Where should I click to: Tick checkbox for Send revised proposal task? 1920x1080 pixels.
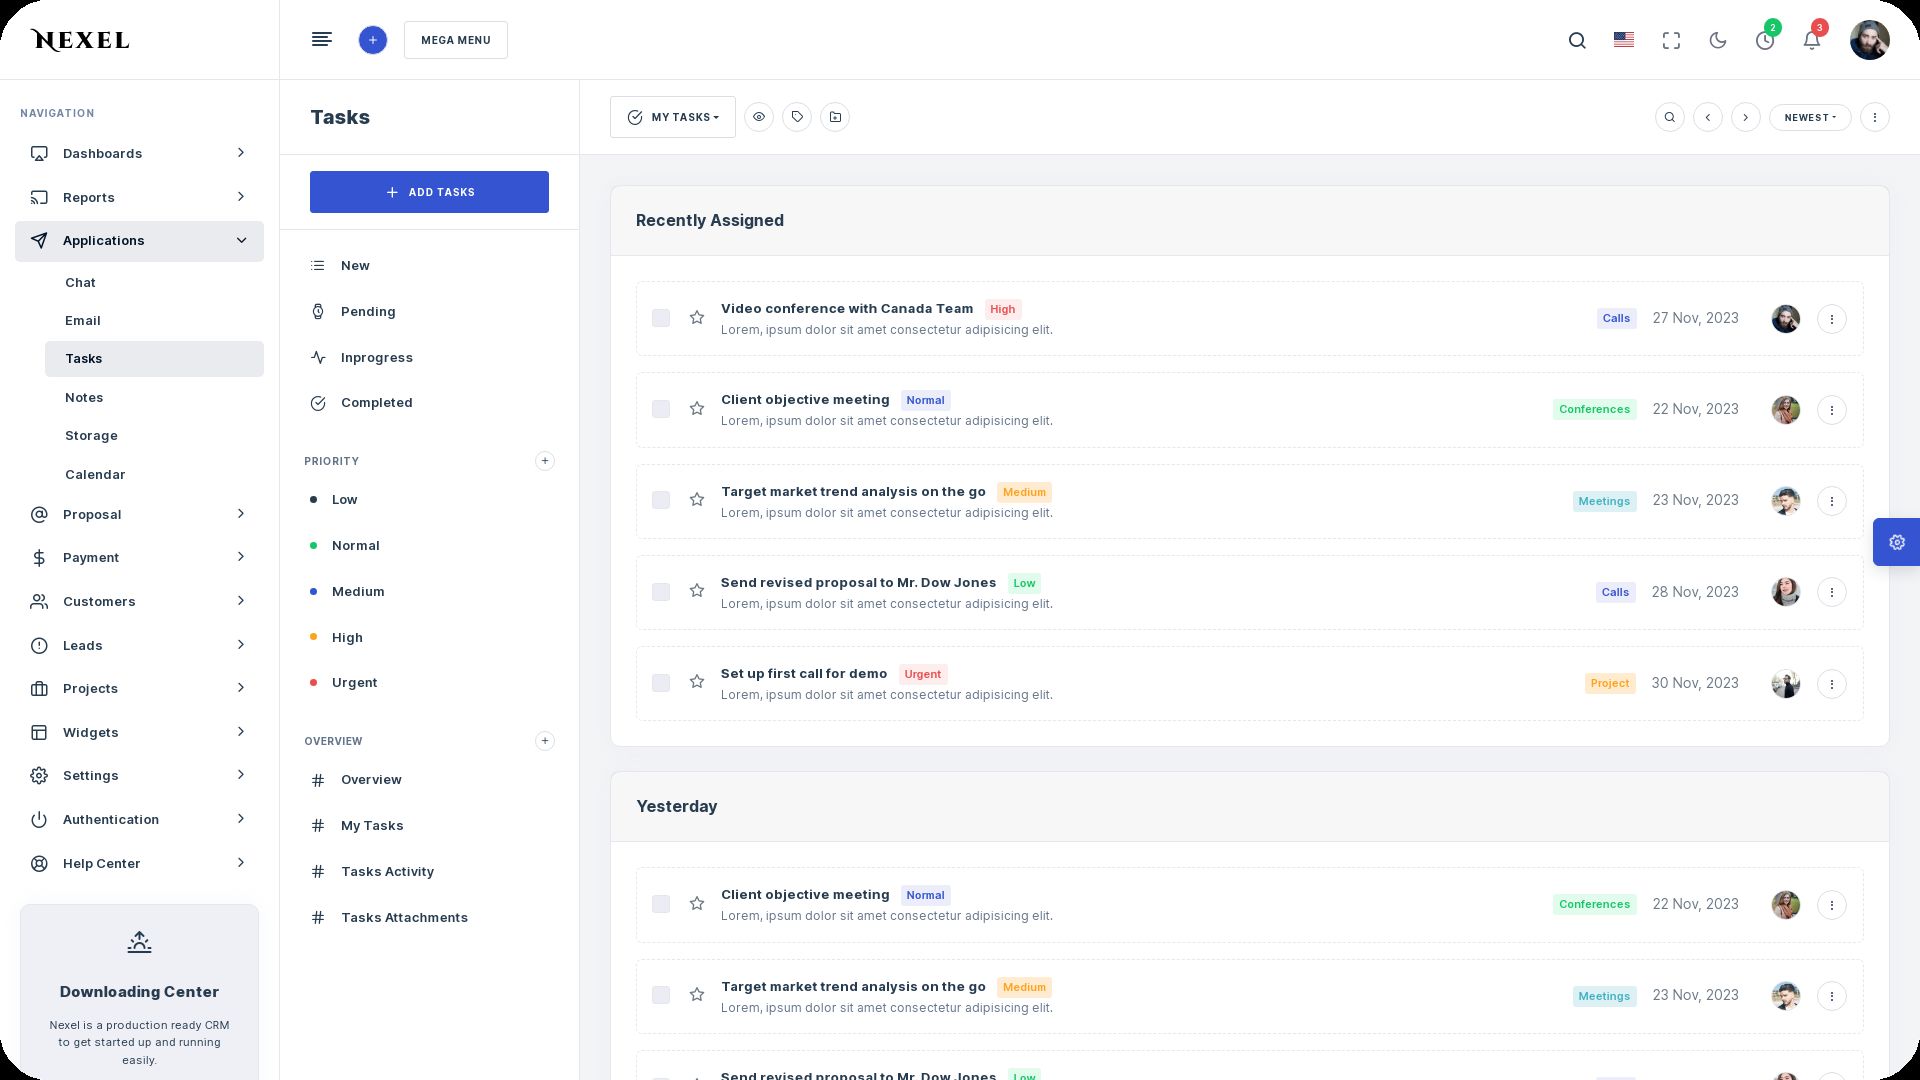pyautogui.click(x=661, y=592)
